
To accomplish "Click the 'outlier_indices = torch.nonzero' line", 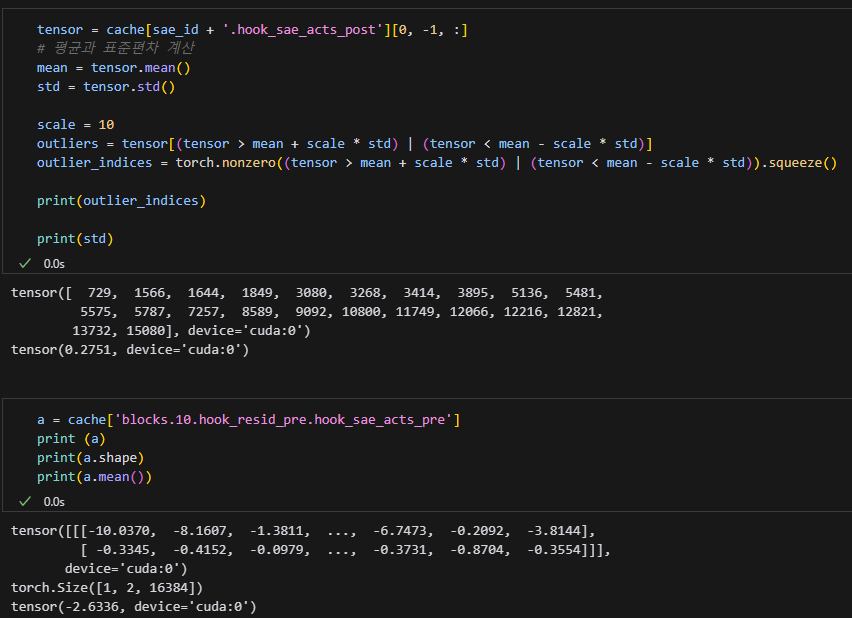I will (x=437, y=163).
